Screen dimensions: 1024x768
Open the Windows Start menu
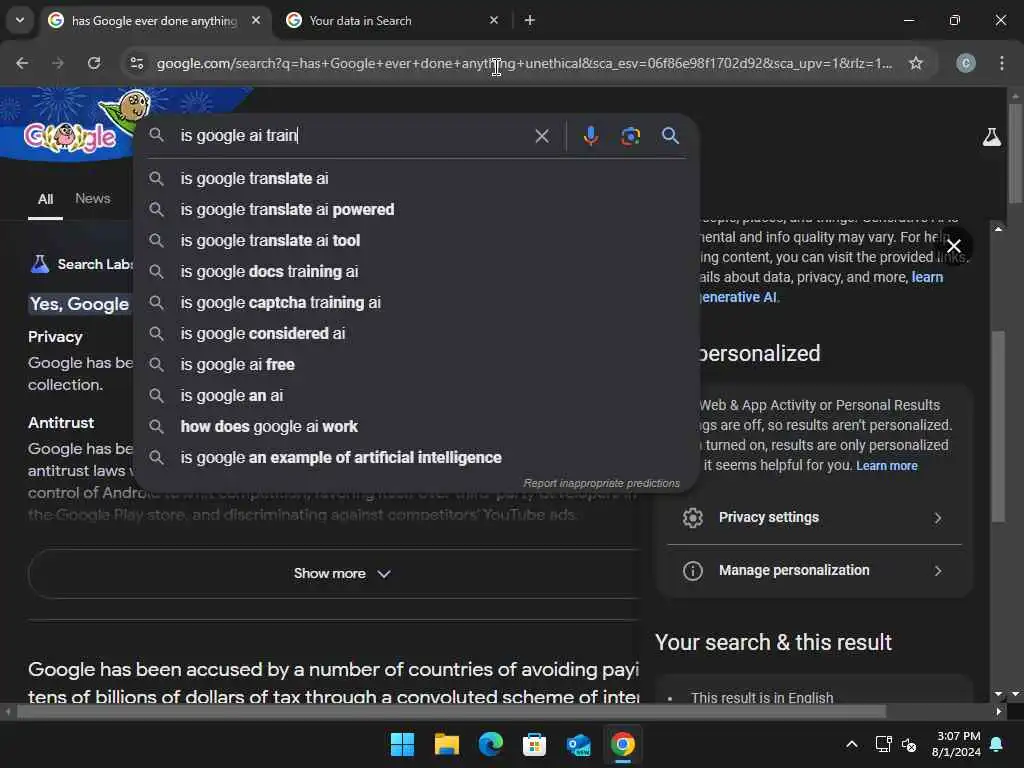click(402, 744)
